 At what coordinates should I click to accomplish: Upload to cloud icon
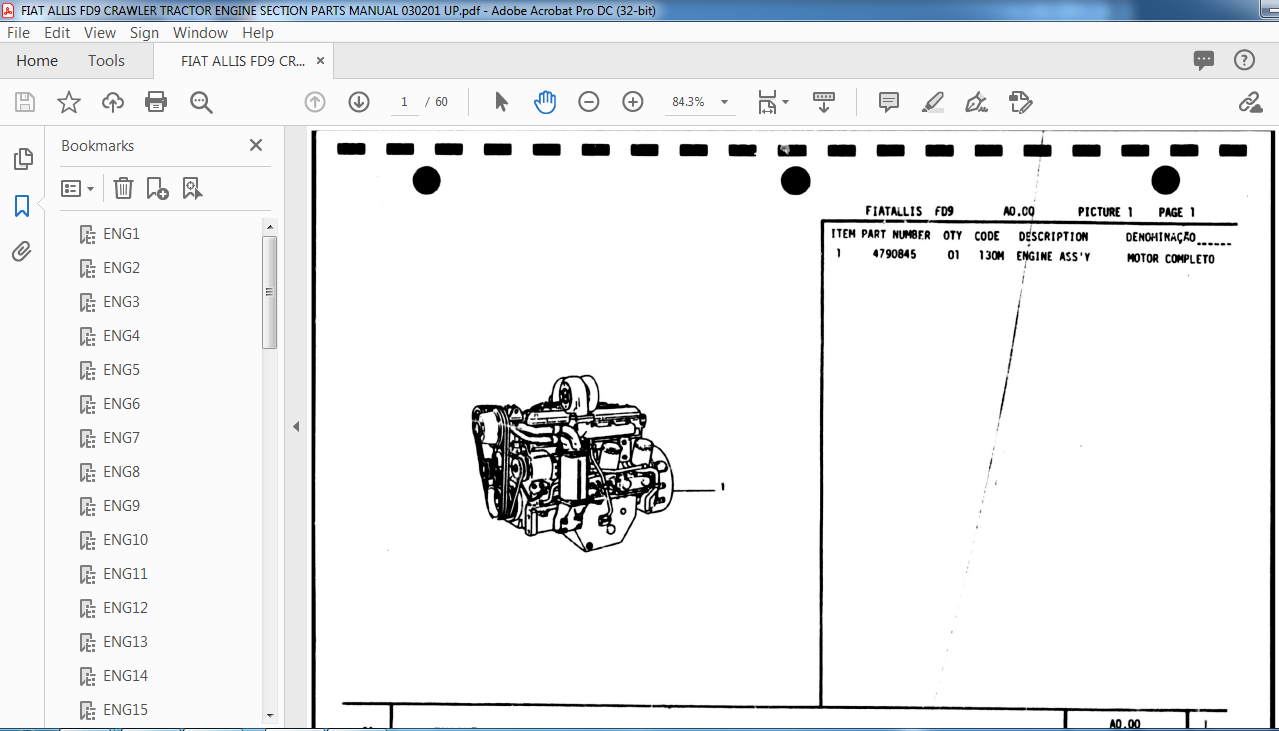(113, 102)
